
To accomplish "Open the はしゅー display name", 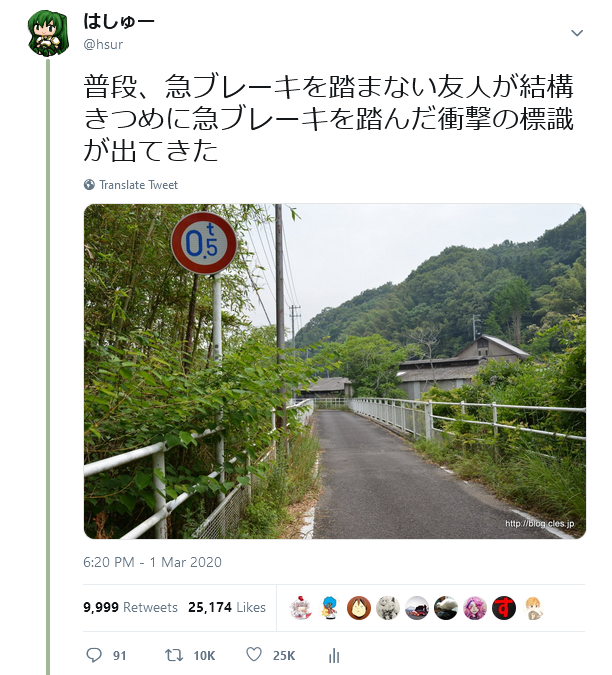I will [x=119, y=21].
